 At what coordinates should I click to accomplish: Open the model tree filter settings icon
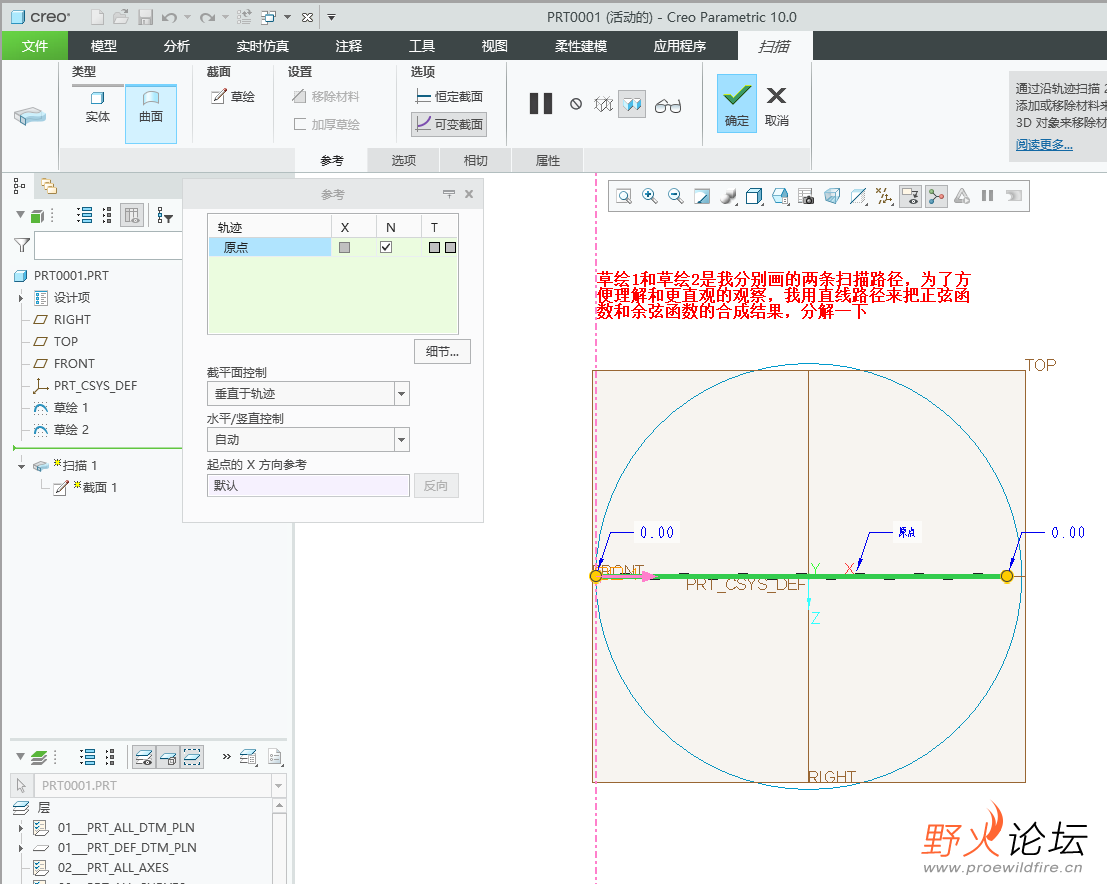point(164,215)
